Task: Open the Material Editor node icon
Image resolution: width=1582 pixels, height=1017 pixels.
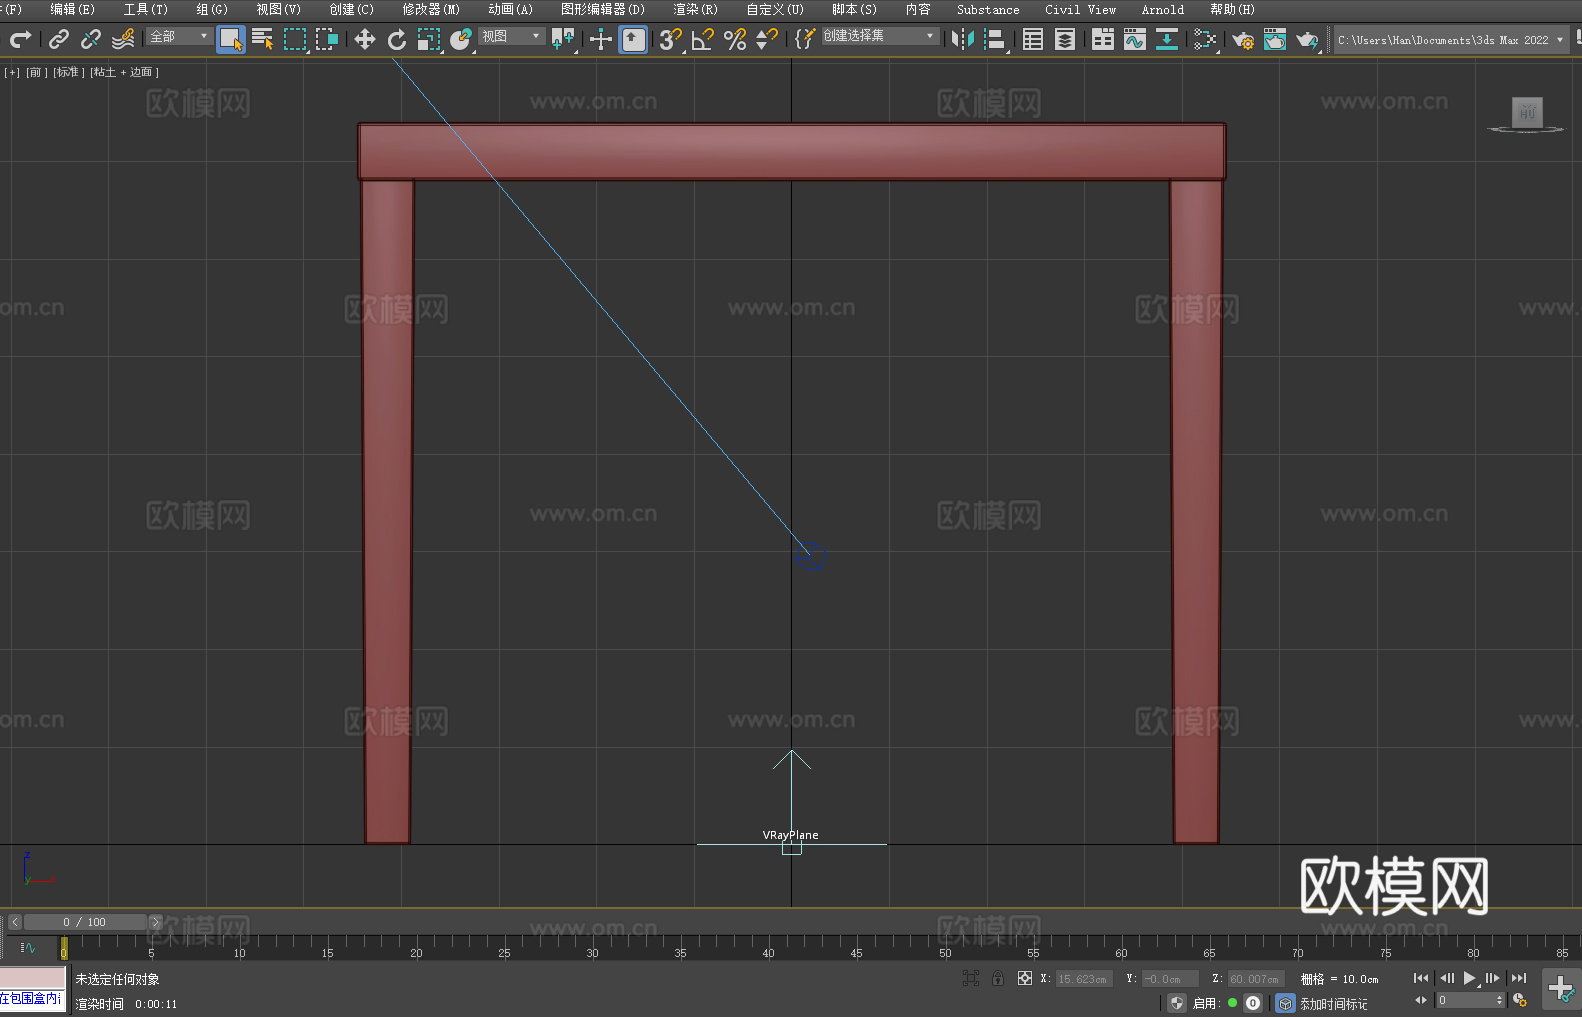Action: [1205, 39]
